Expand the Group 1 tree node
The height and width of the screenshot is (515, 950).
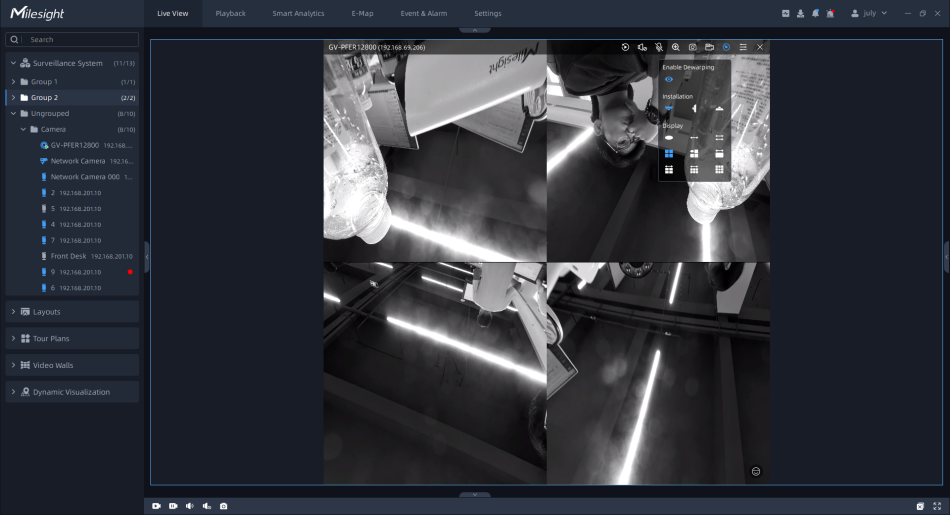(13, 81)
